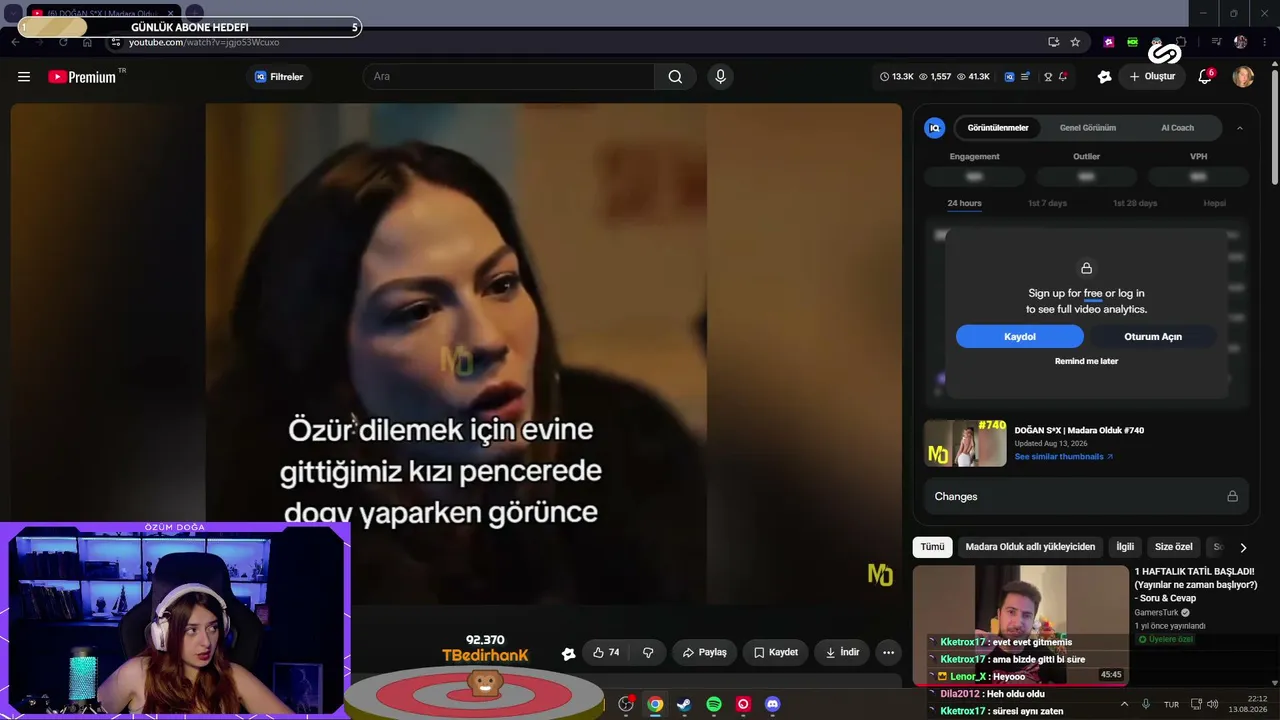Open more actions under the video
1280x720 pixels.
(888, 652)
